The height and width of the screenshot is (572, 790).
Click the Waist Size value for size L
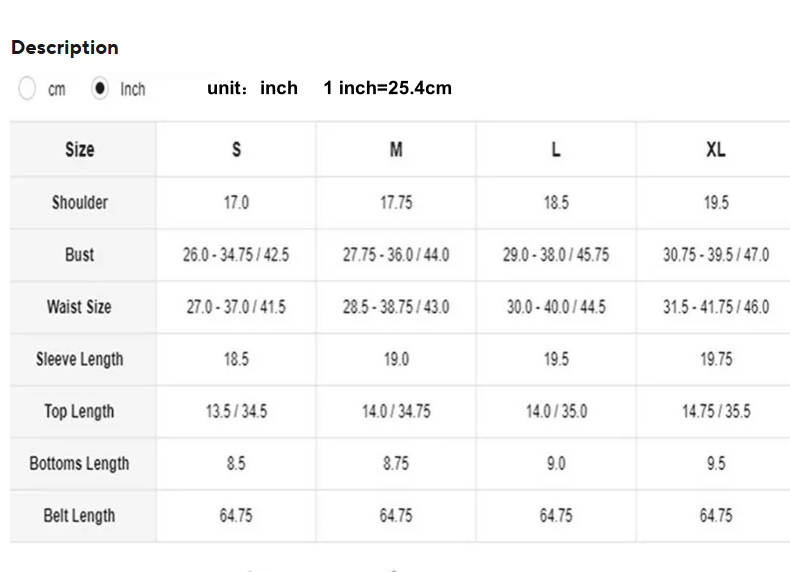click(556, 307)
